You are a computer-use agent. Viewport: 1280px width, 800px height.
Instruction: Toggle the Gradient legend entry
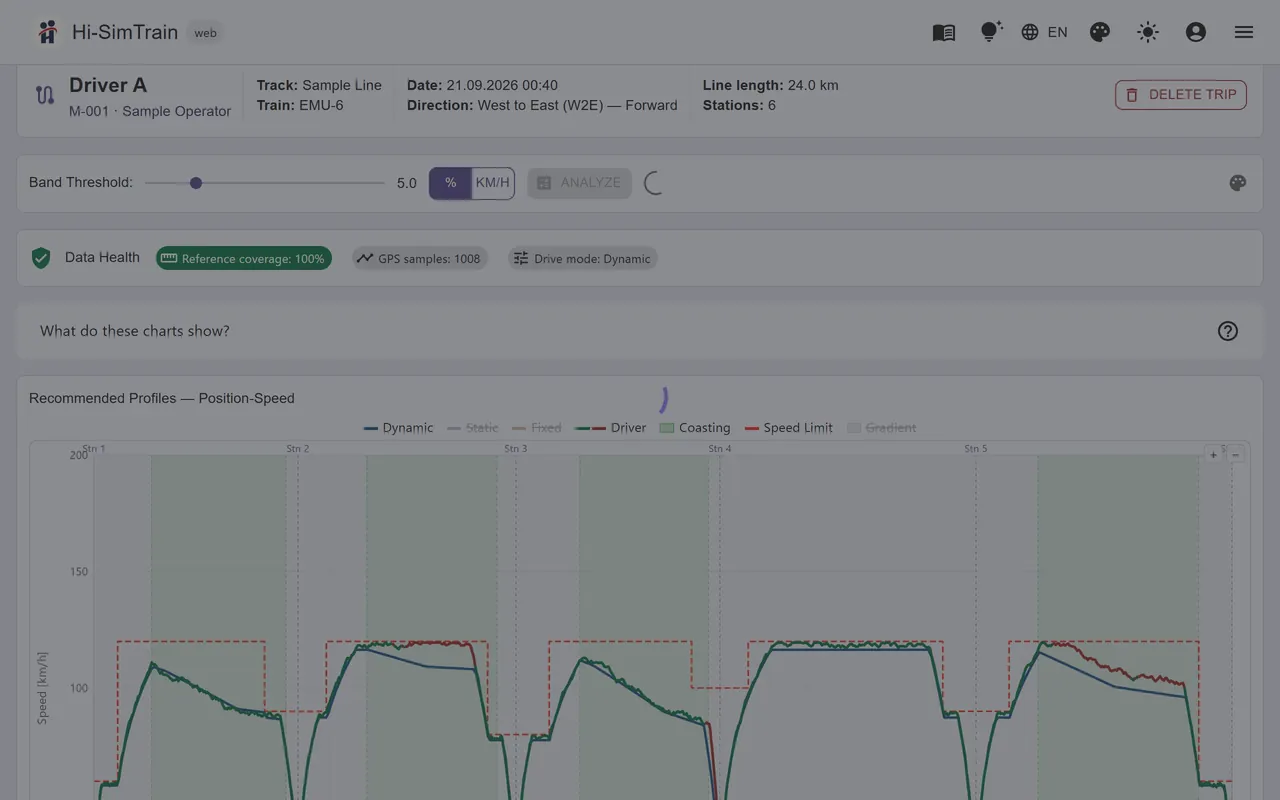pyautogui.click(x=882, y=428)
